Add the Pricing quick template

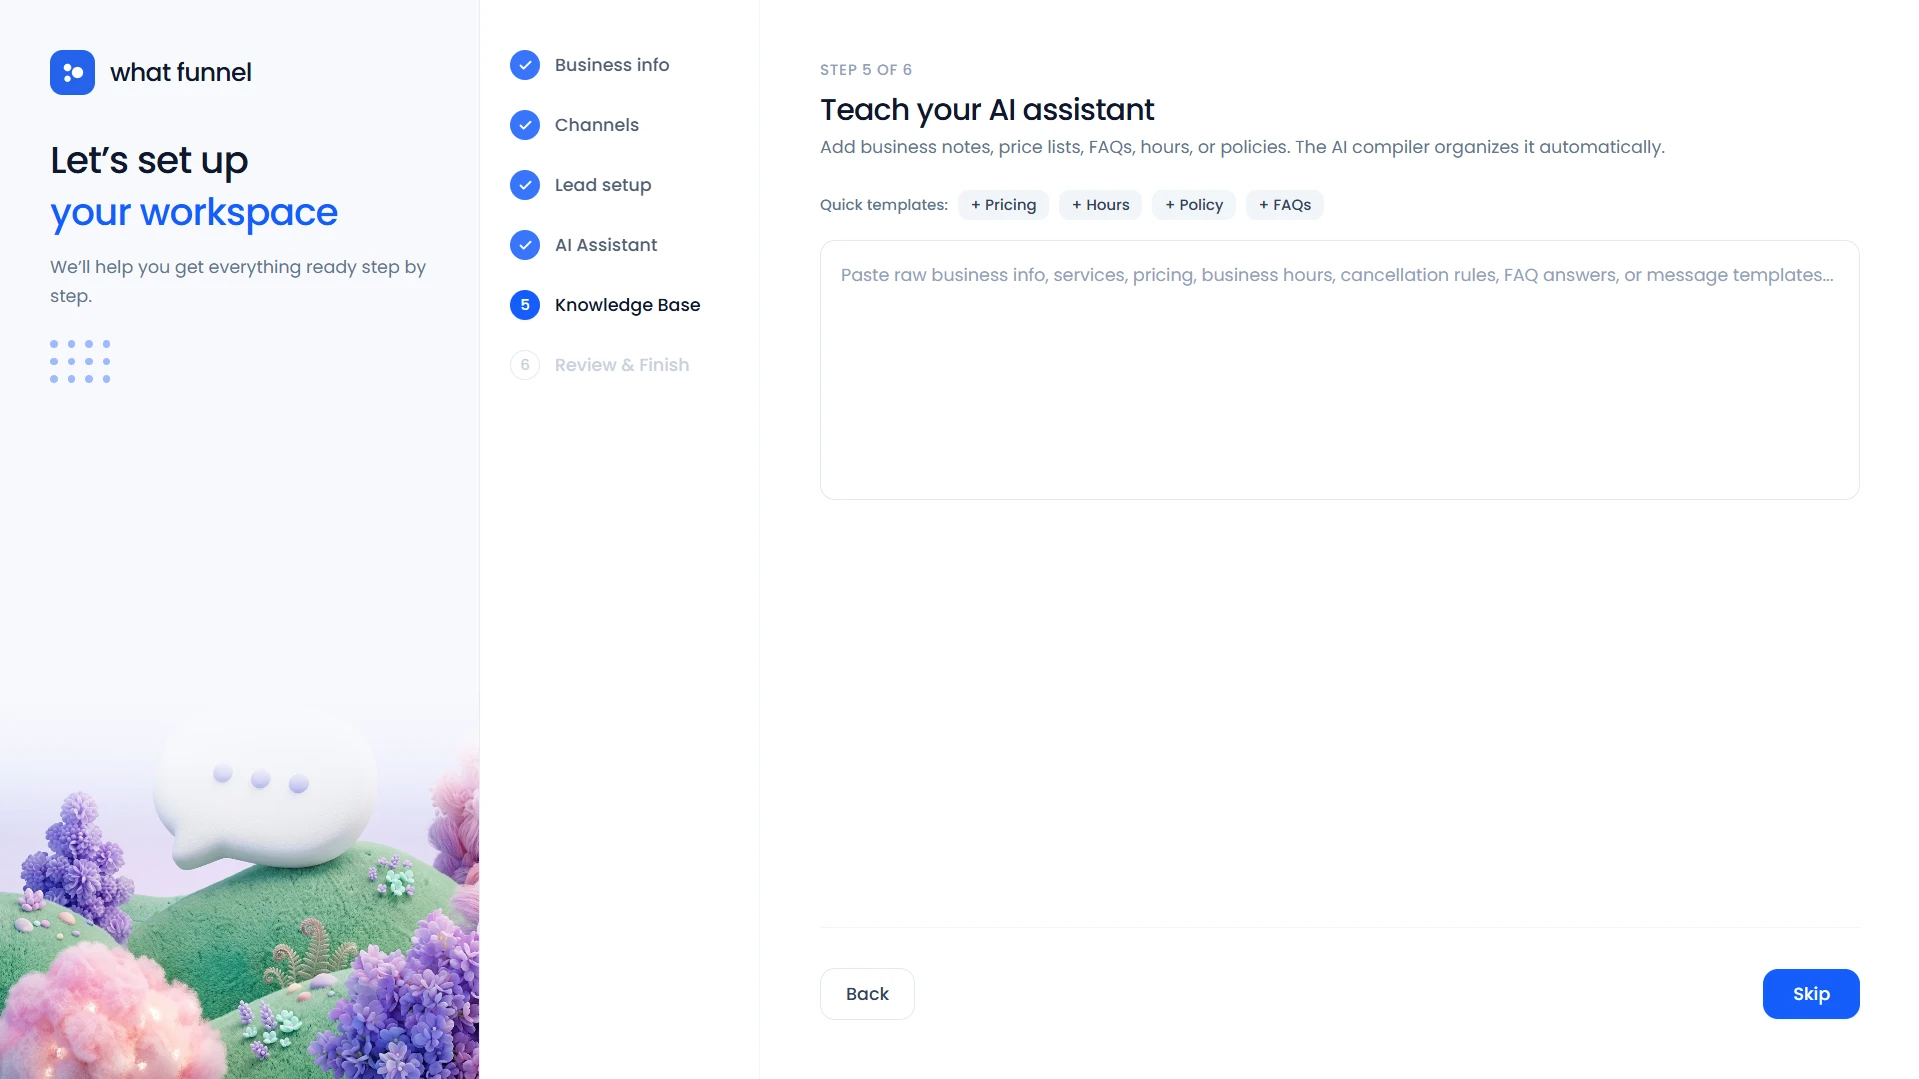[x=1003, y=205]
